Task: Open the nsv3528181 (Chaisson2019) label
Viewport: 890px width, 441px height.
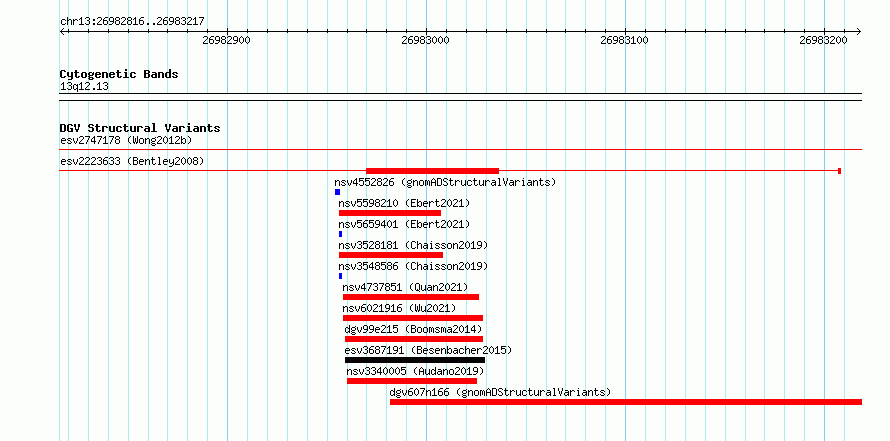Action: coord(413,245)
